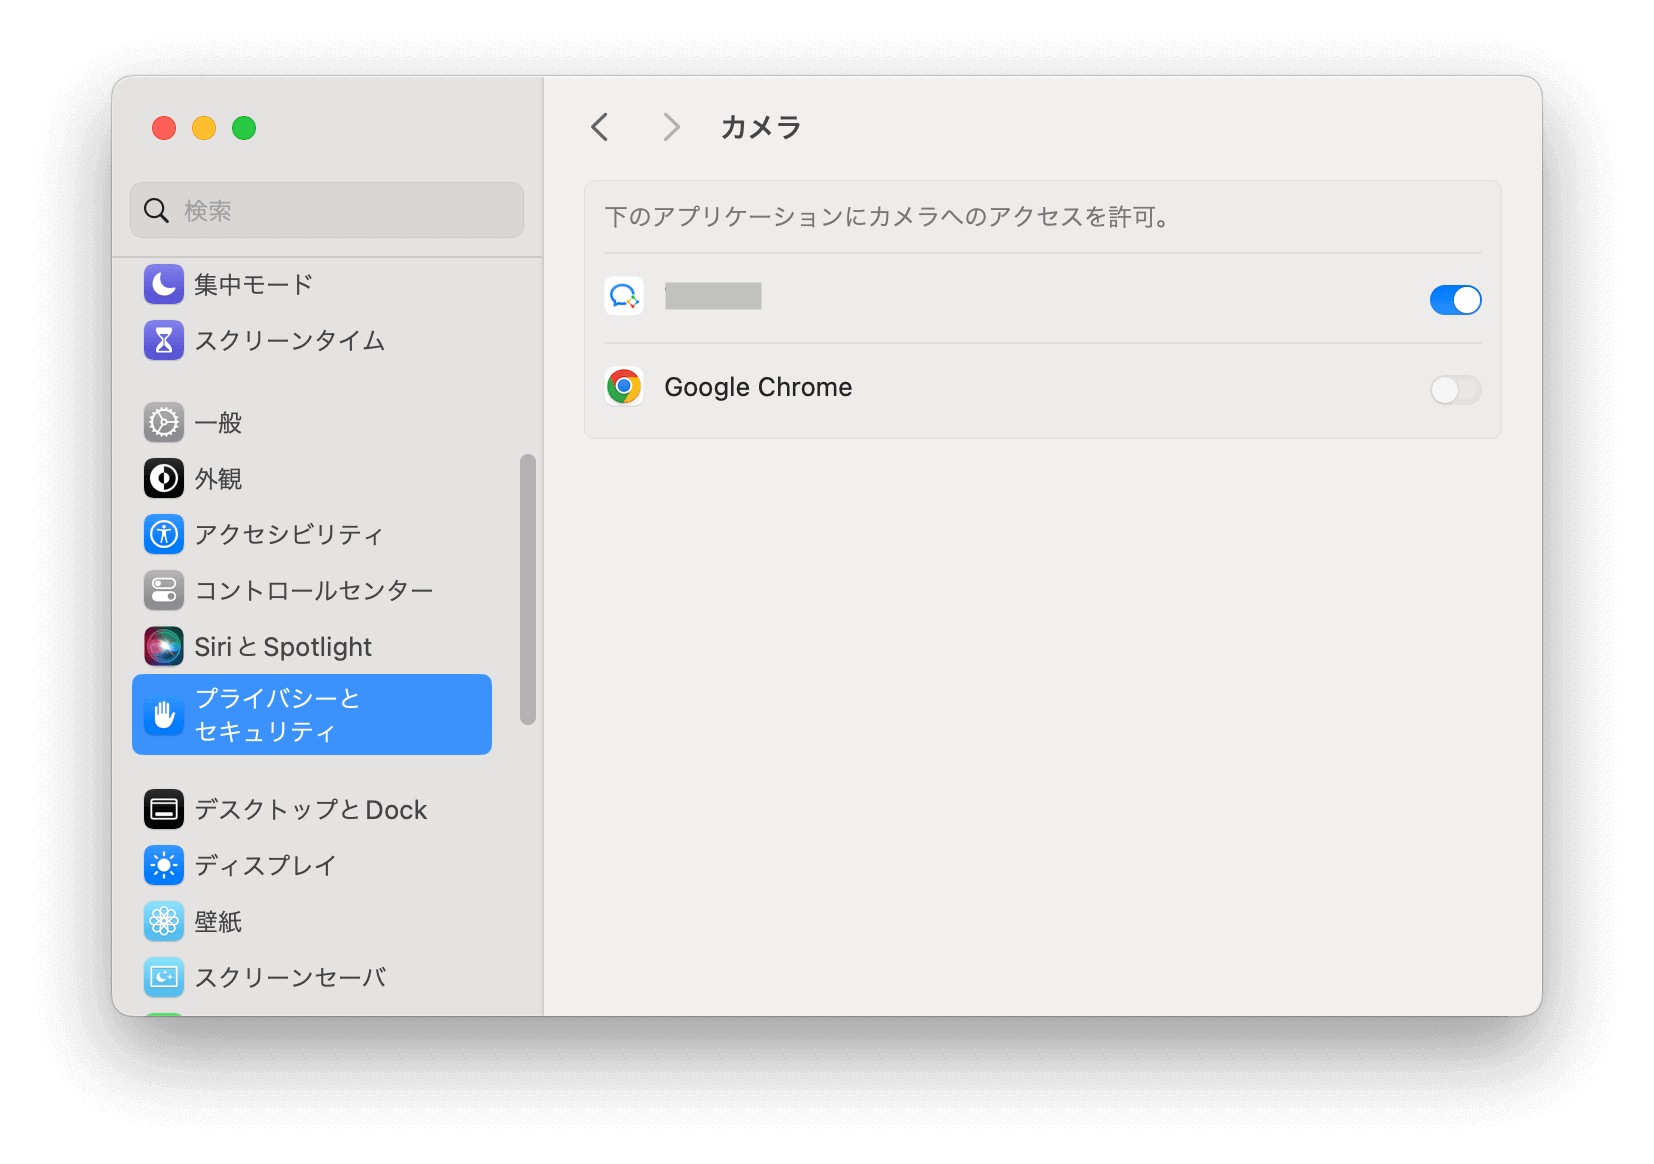
Task: Click the magnifying glass search icon
Action: point(156,210)
